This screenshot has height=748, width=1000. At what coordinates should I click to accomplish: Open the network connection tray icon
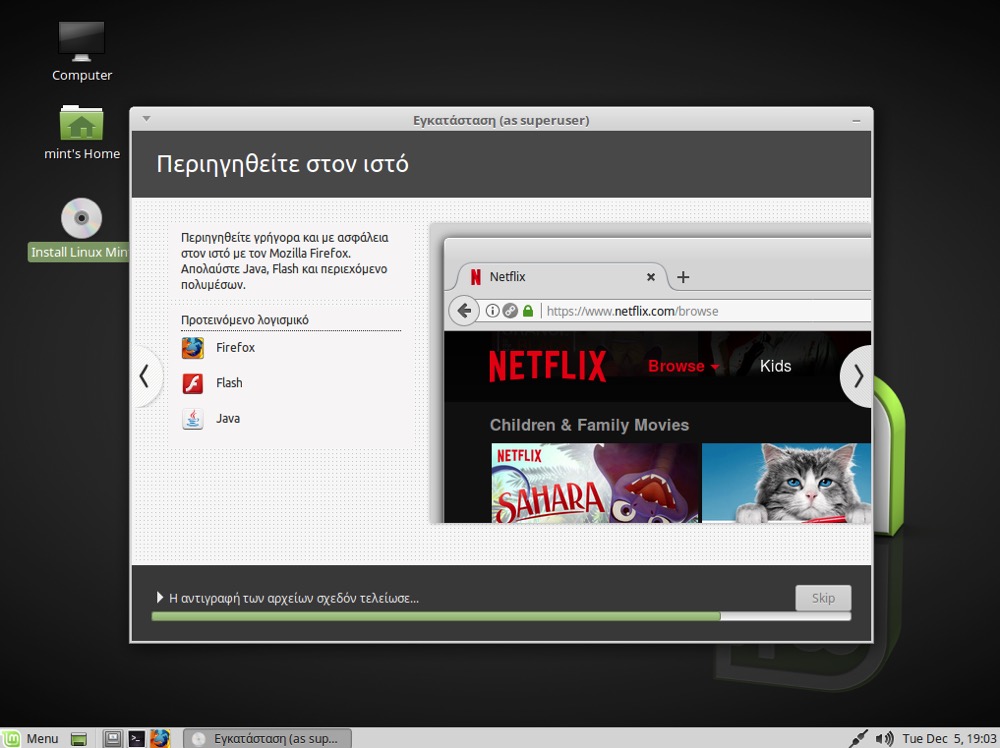(858, 738)
